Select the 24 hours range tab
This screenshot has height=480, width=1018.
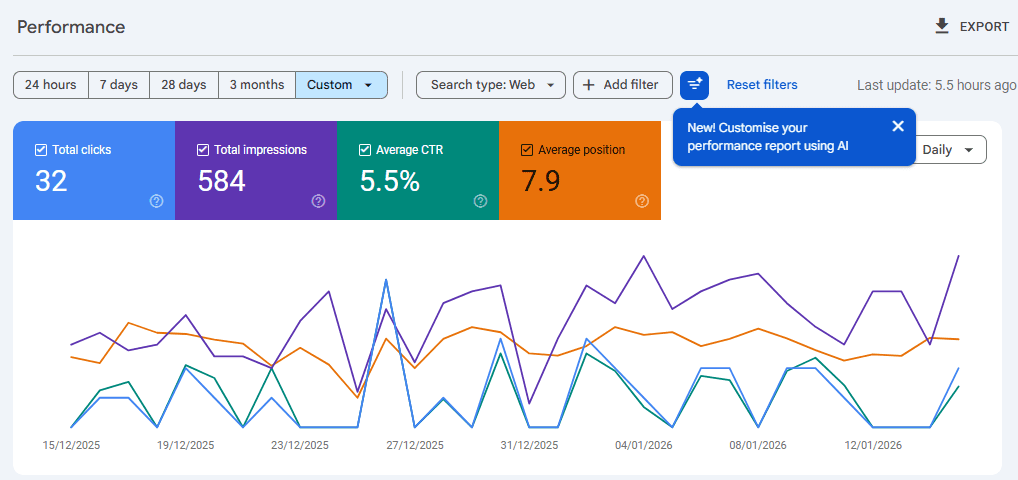[51, 85]
